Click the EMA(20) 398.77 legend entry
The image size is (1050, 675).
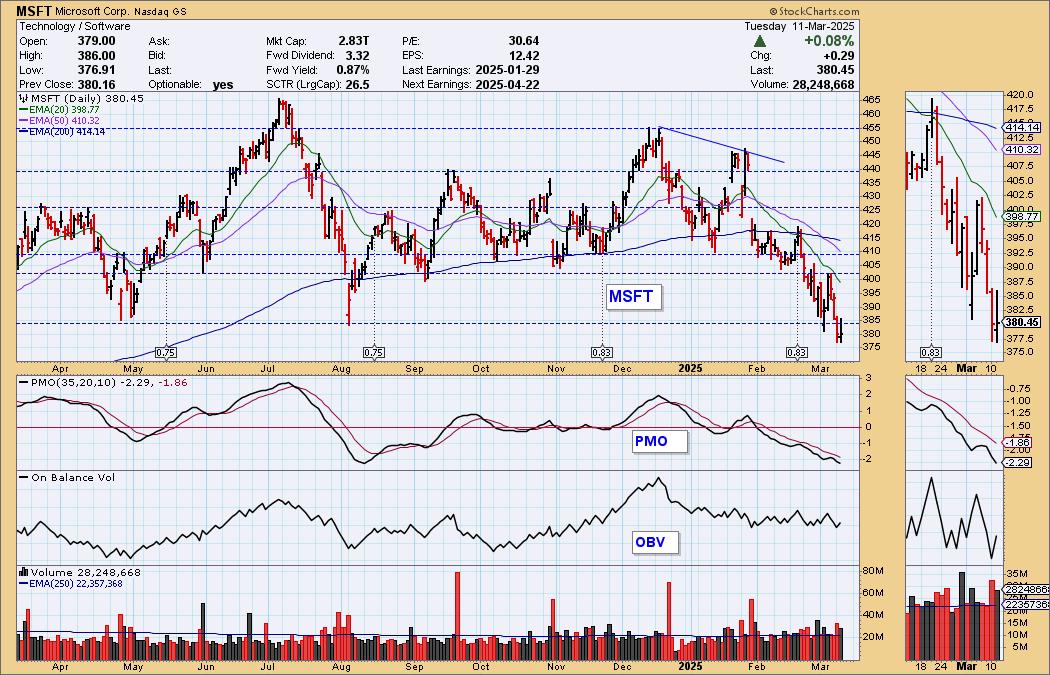point(59,109)
